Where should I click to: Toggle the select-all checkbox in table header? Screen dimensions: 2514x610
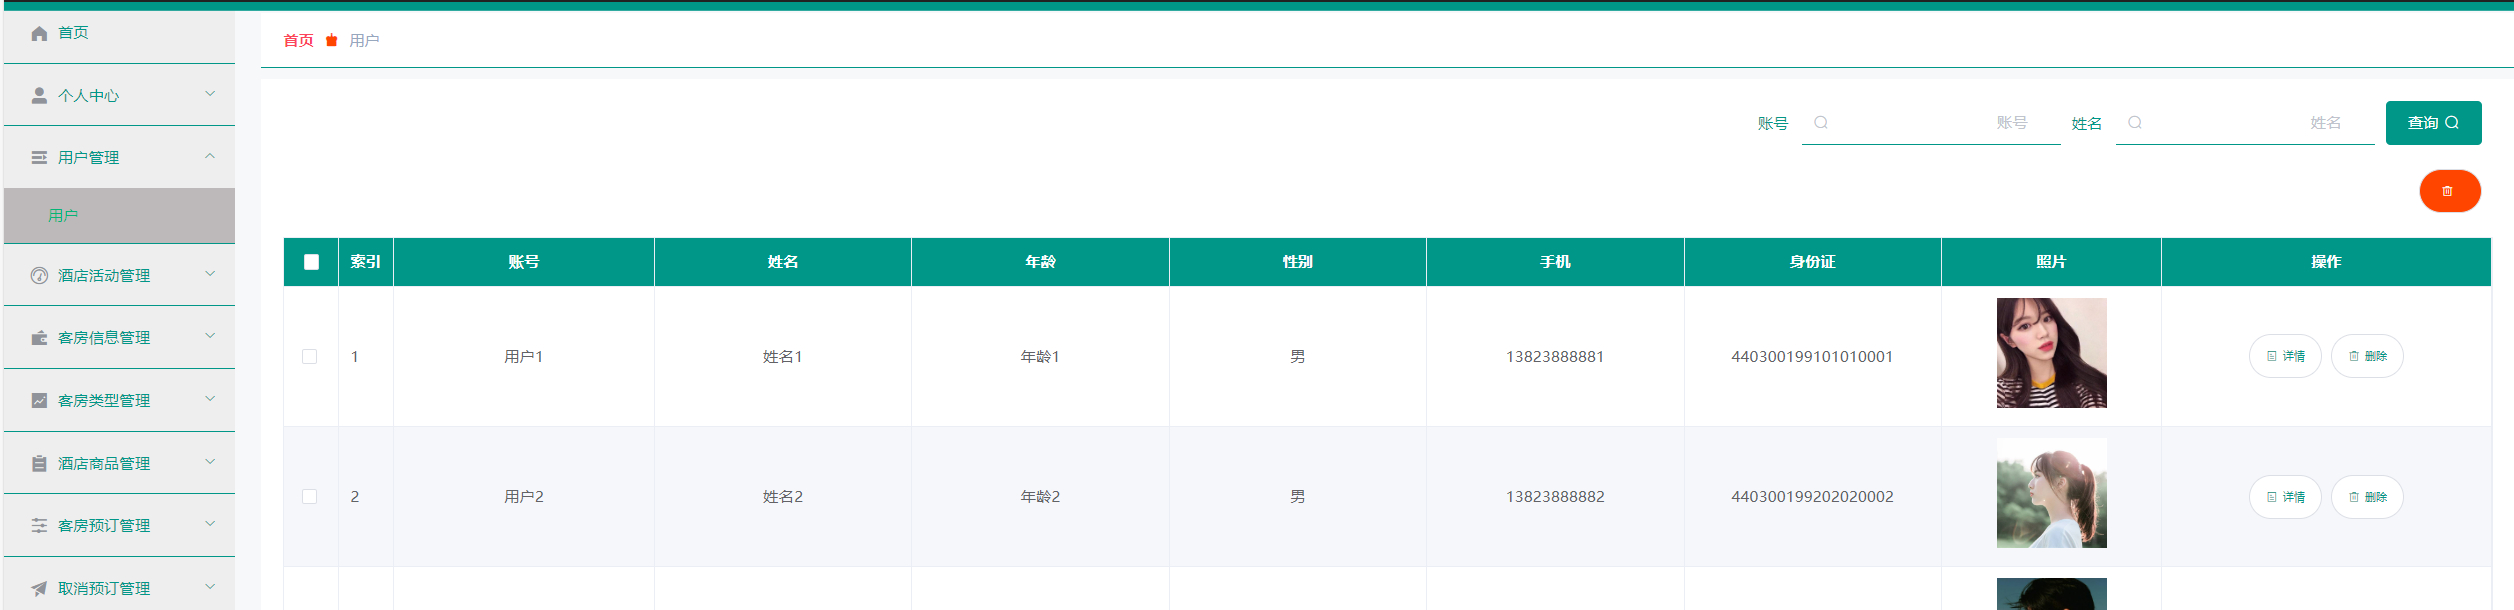[x=311, y=262]
